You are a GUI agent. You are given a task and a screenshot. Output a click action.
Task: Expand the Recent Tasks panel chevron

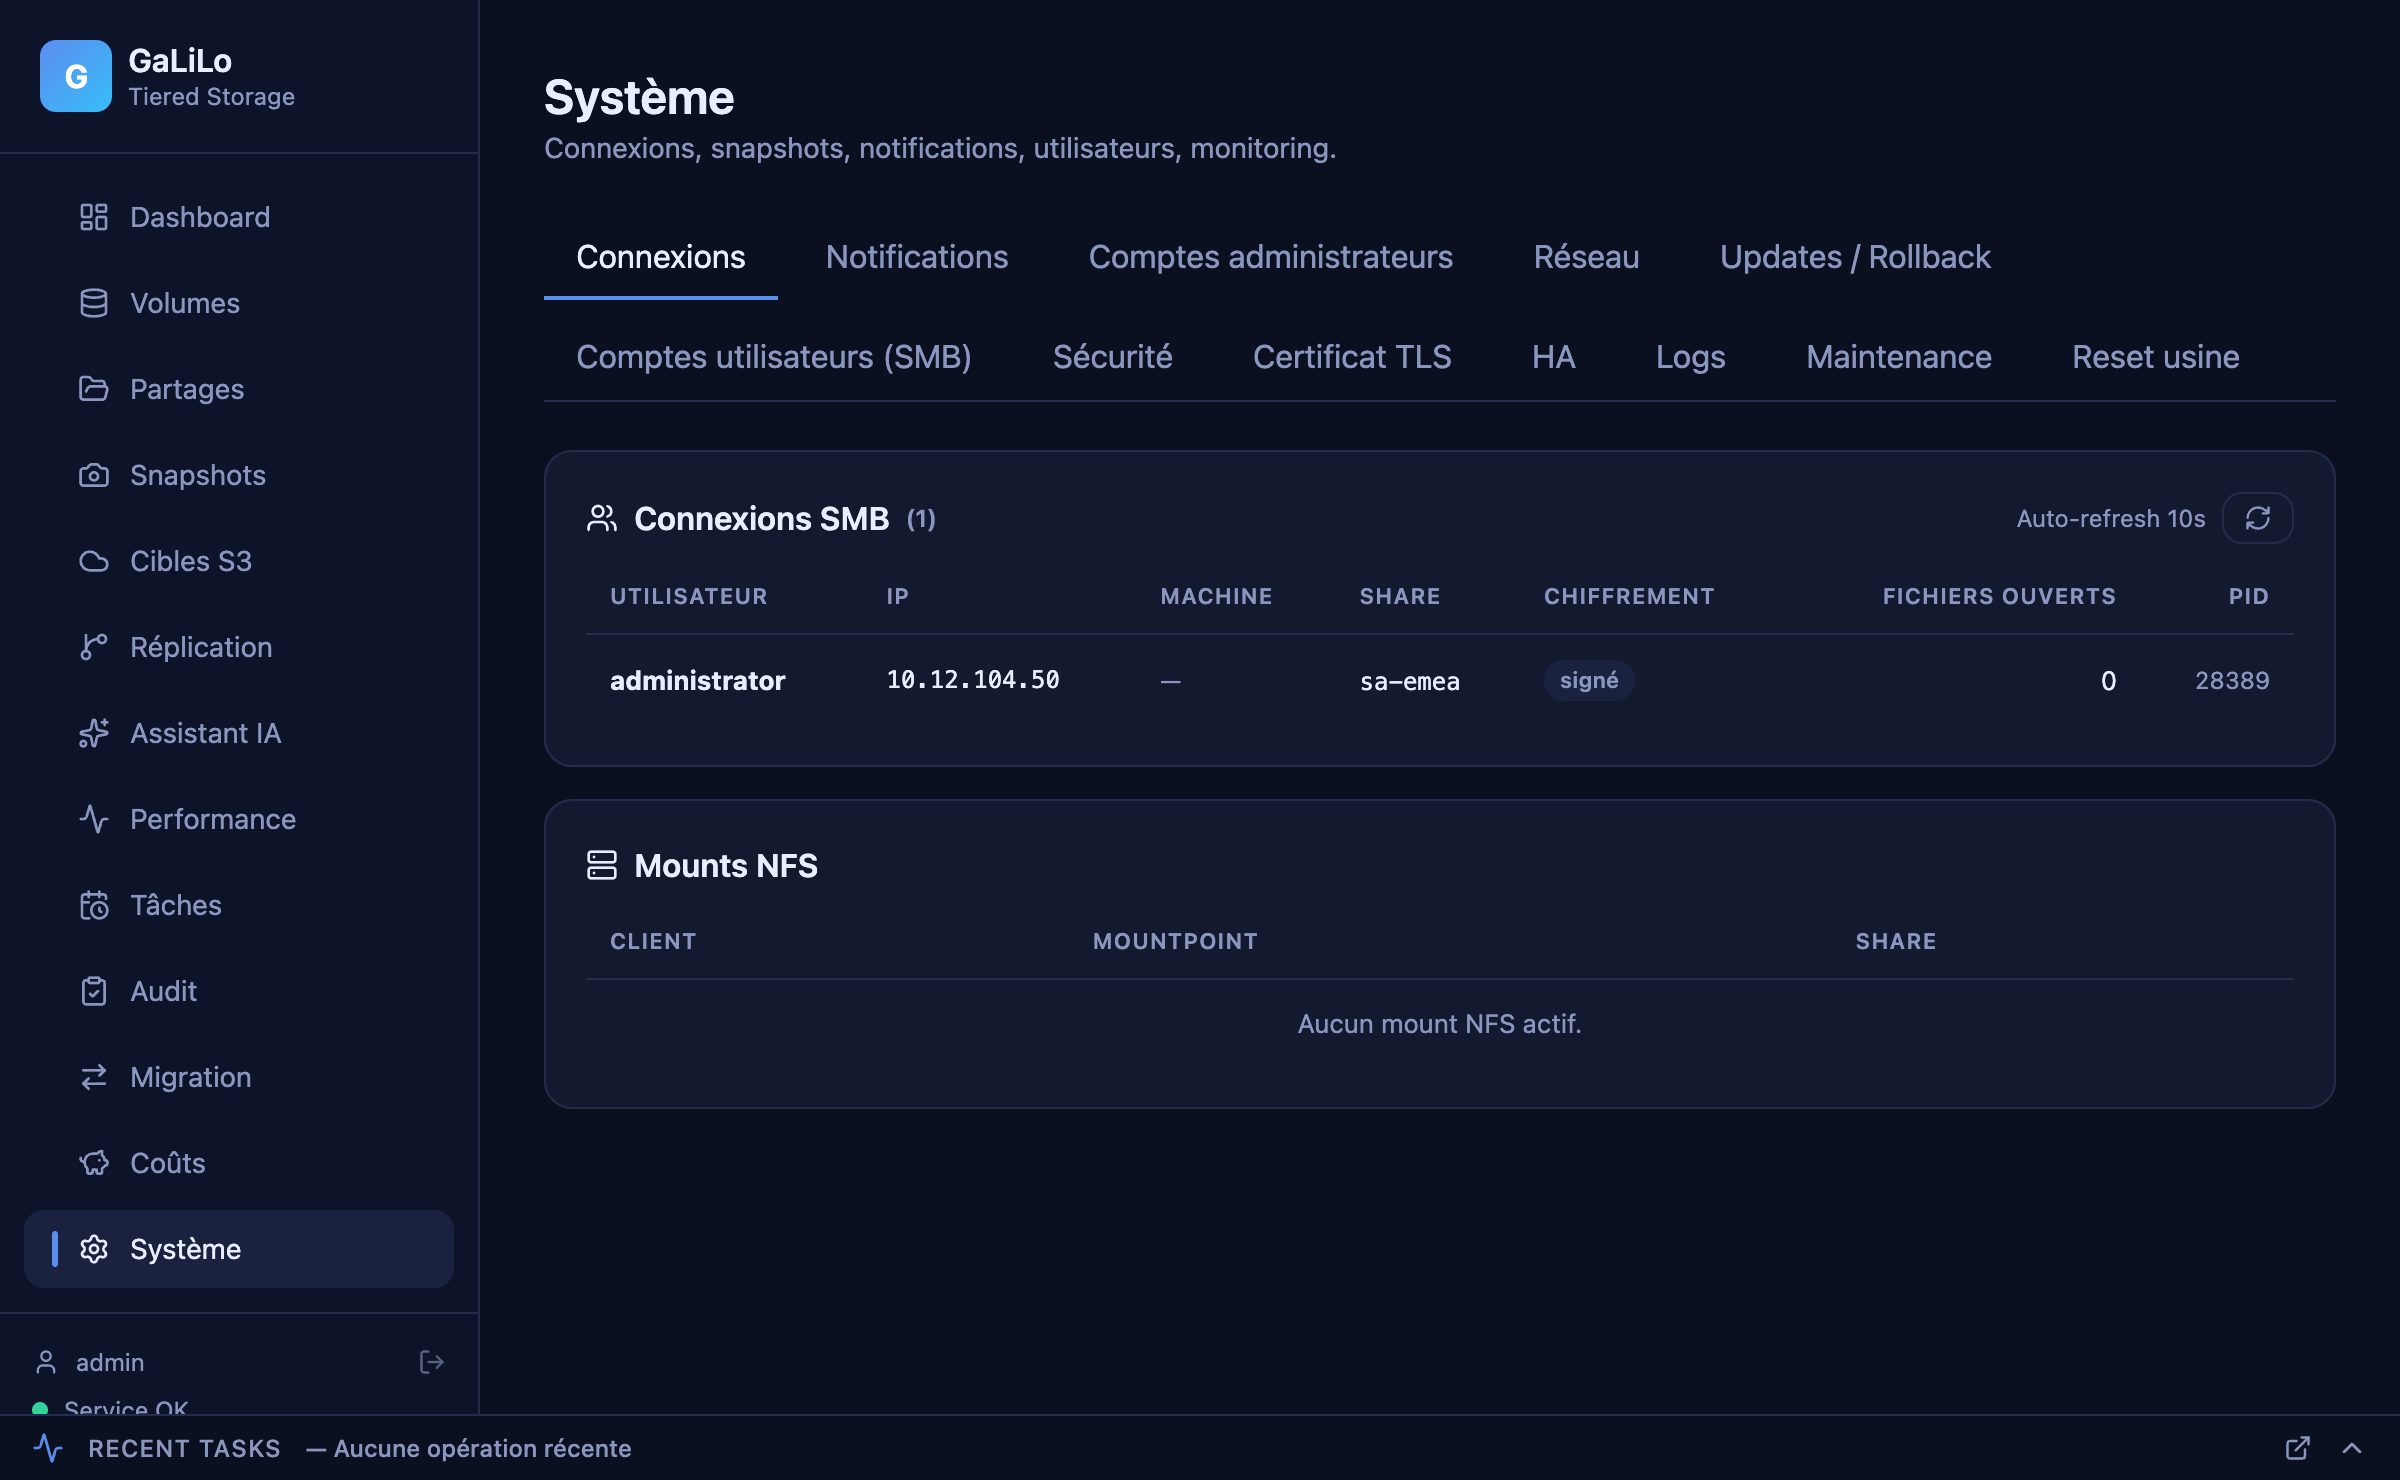(2352, 1448)
